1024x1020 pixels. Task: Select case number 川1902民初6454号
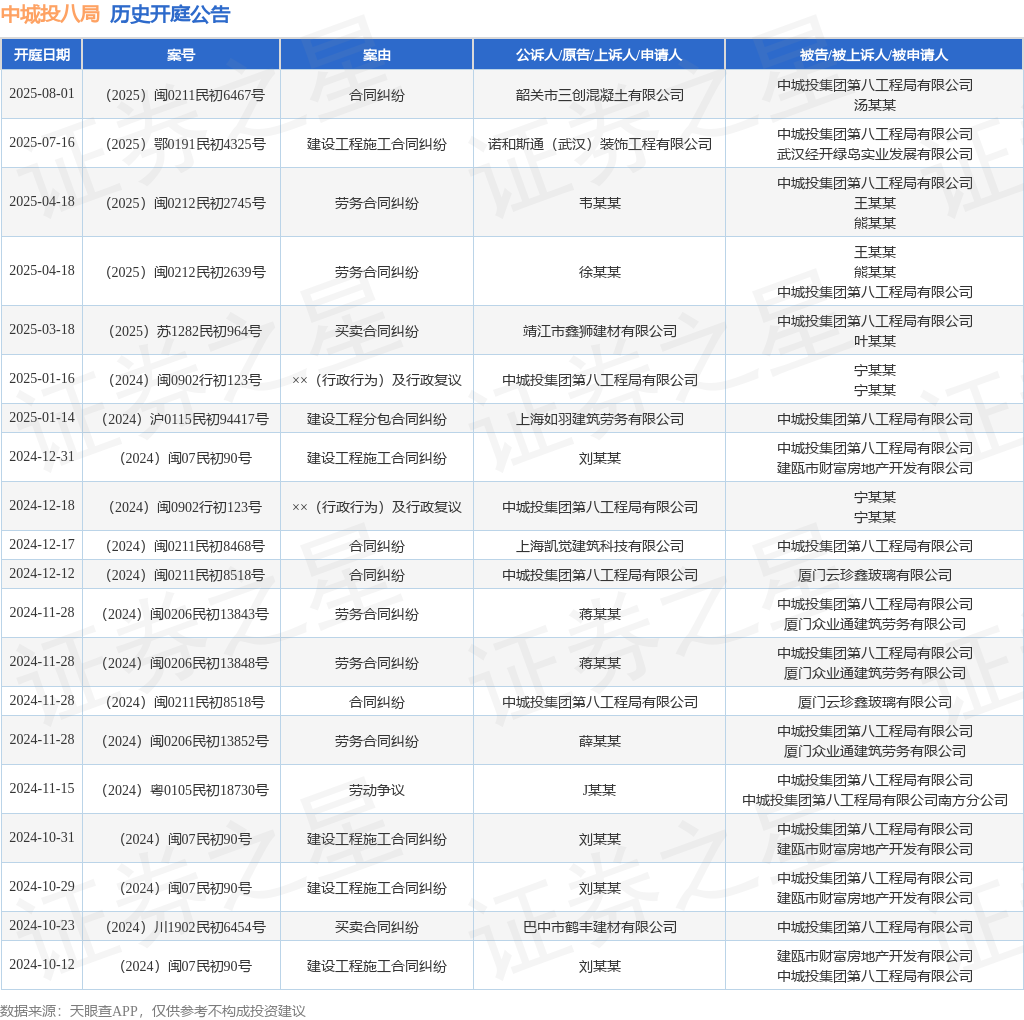click(185, 927)
